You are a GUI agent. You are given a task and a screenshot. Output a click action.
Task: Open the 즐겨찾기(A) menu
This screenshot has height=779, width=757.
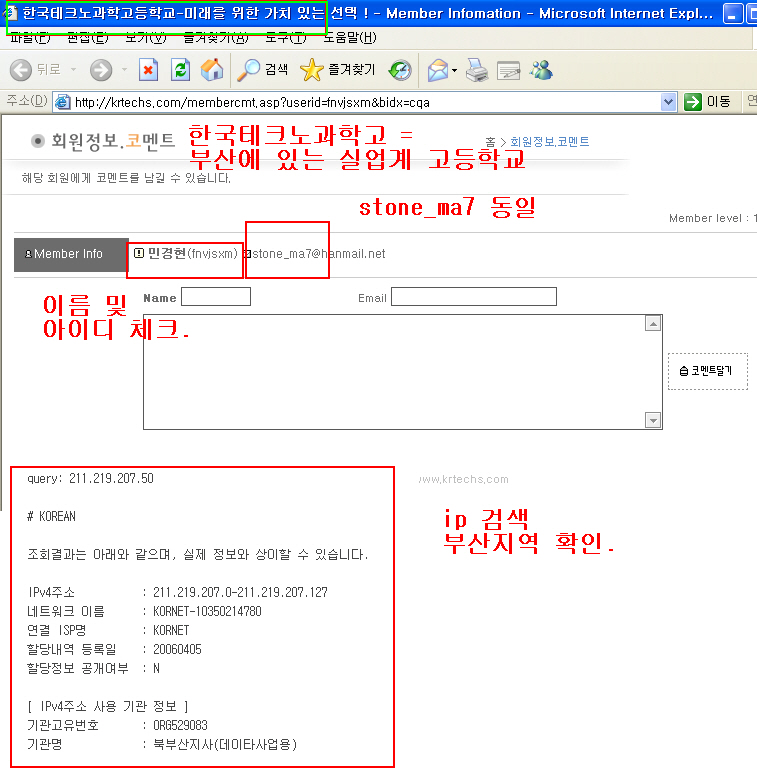216,38
